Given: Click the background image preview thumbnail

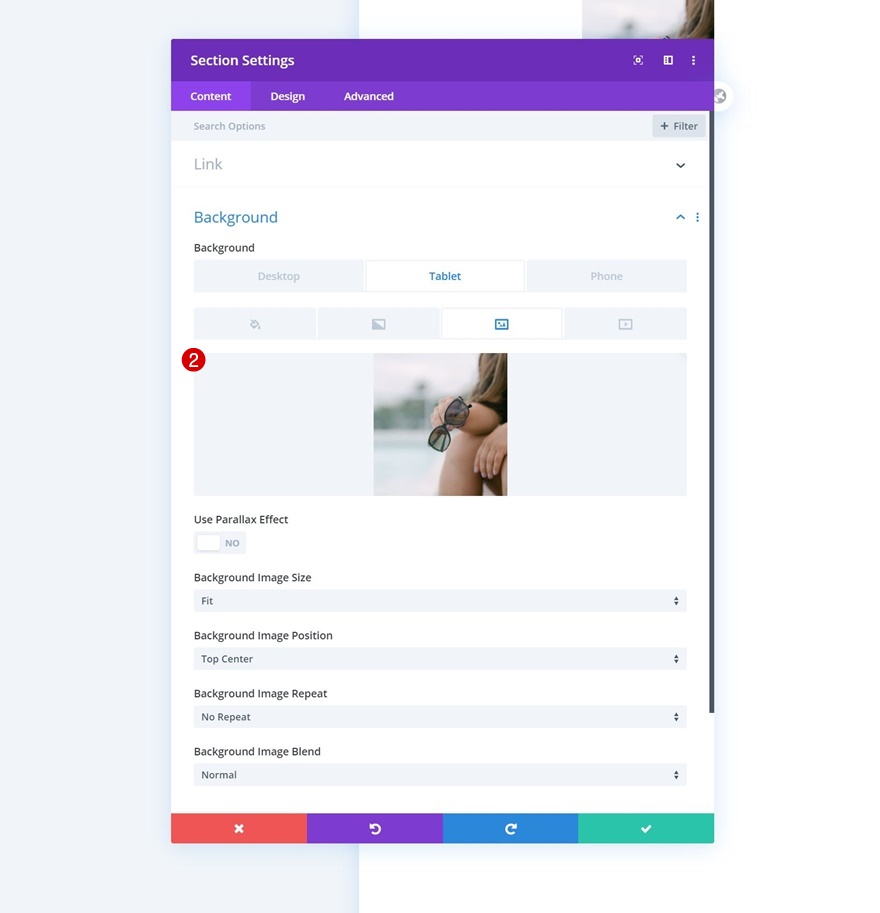Looking at the screenshot, I should (440, 424).
